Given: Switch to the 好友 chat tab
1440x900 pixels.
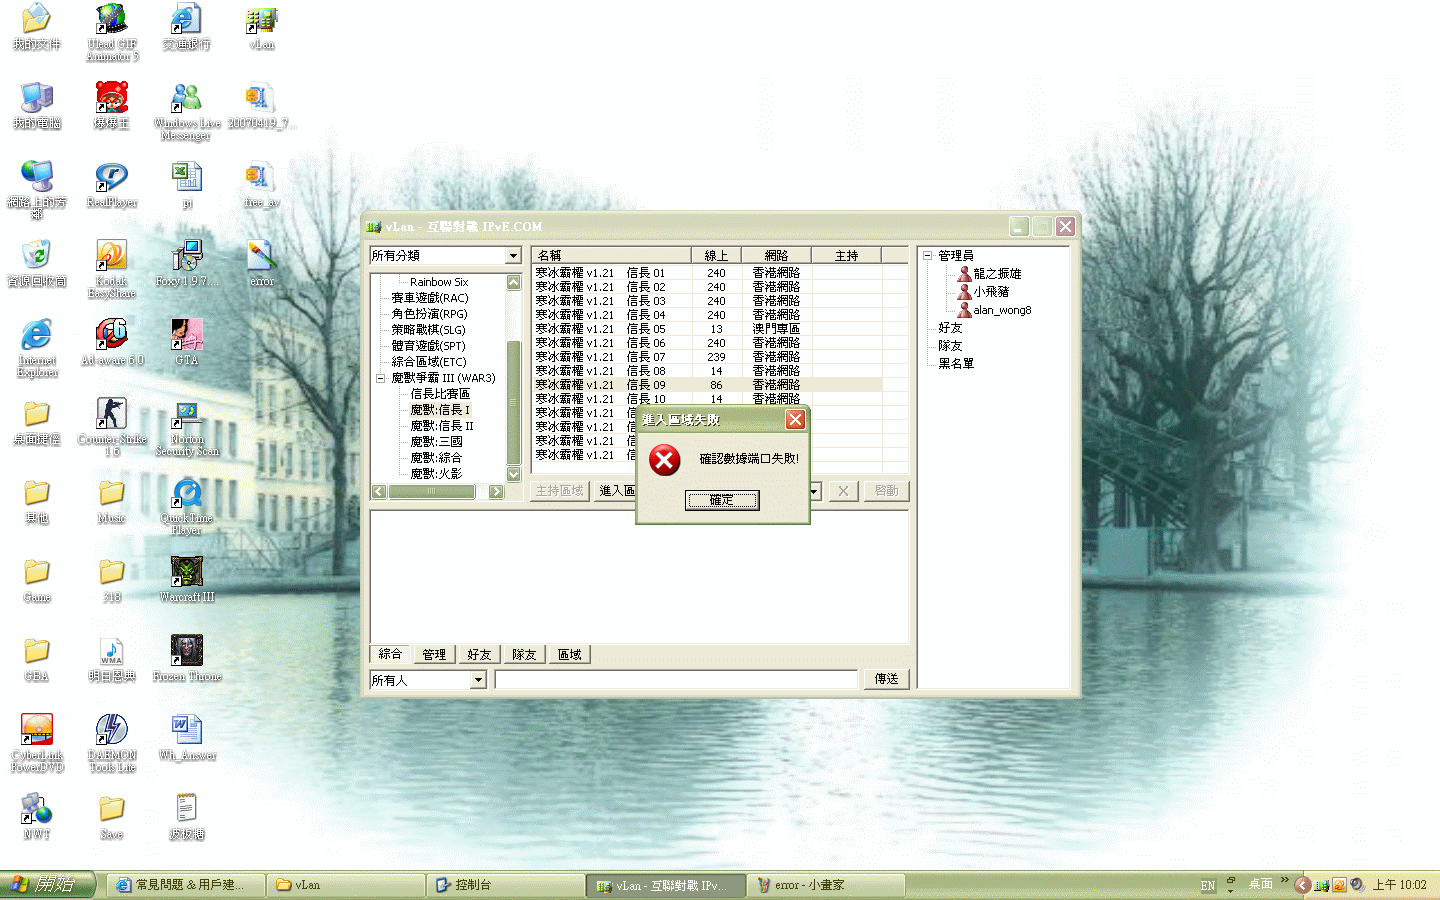Looking at the screenshot, I should tap(479, 655).
